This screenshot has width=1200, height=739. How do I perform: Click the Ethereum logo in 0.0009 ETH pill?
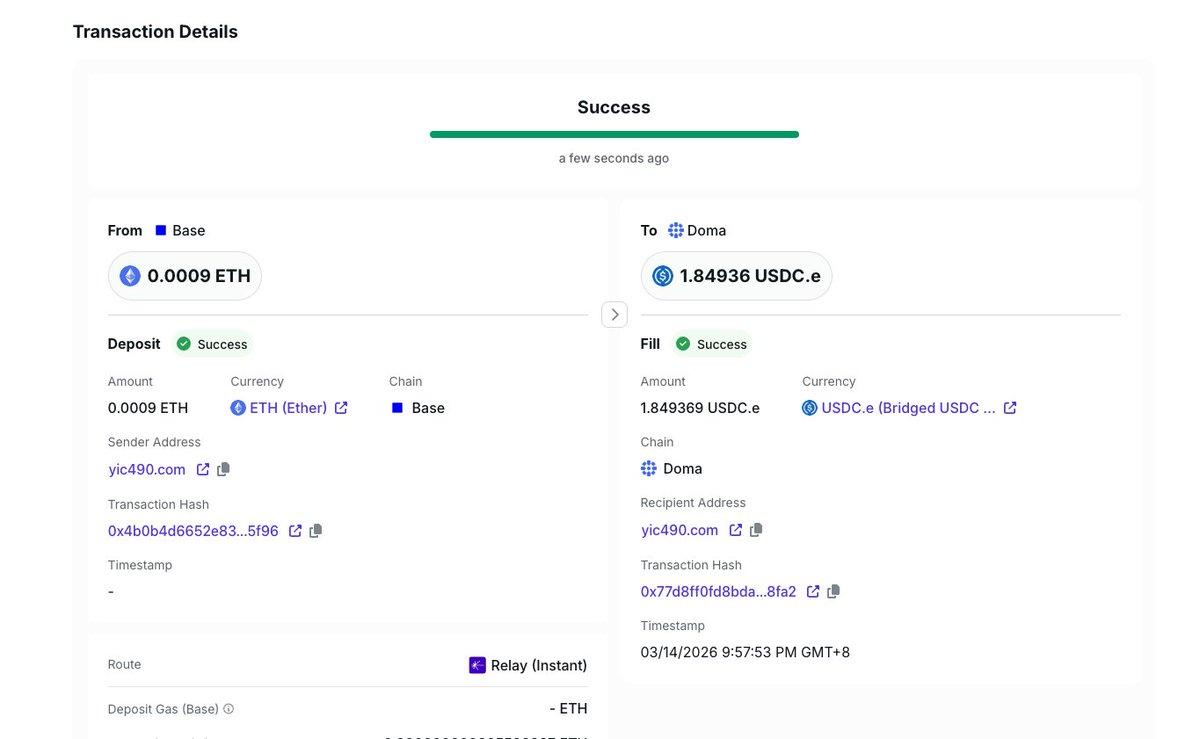coord(130,276)
